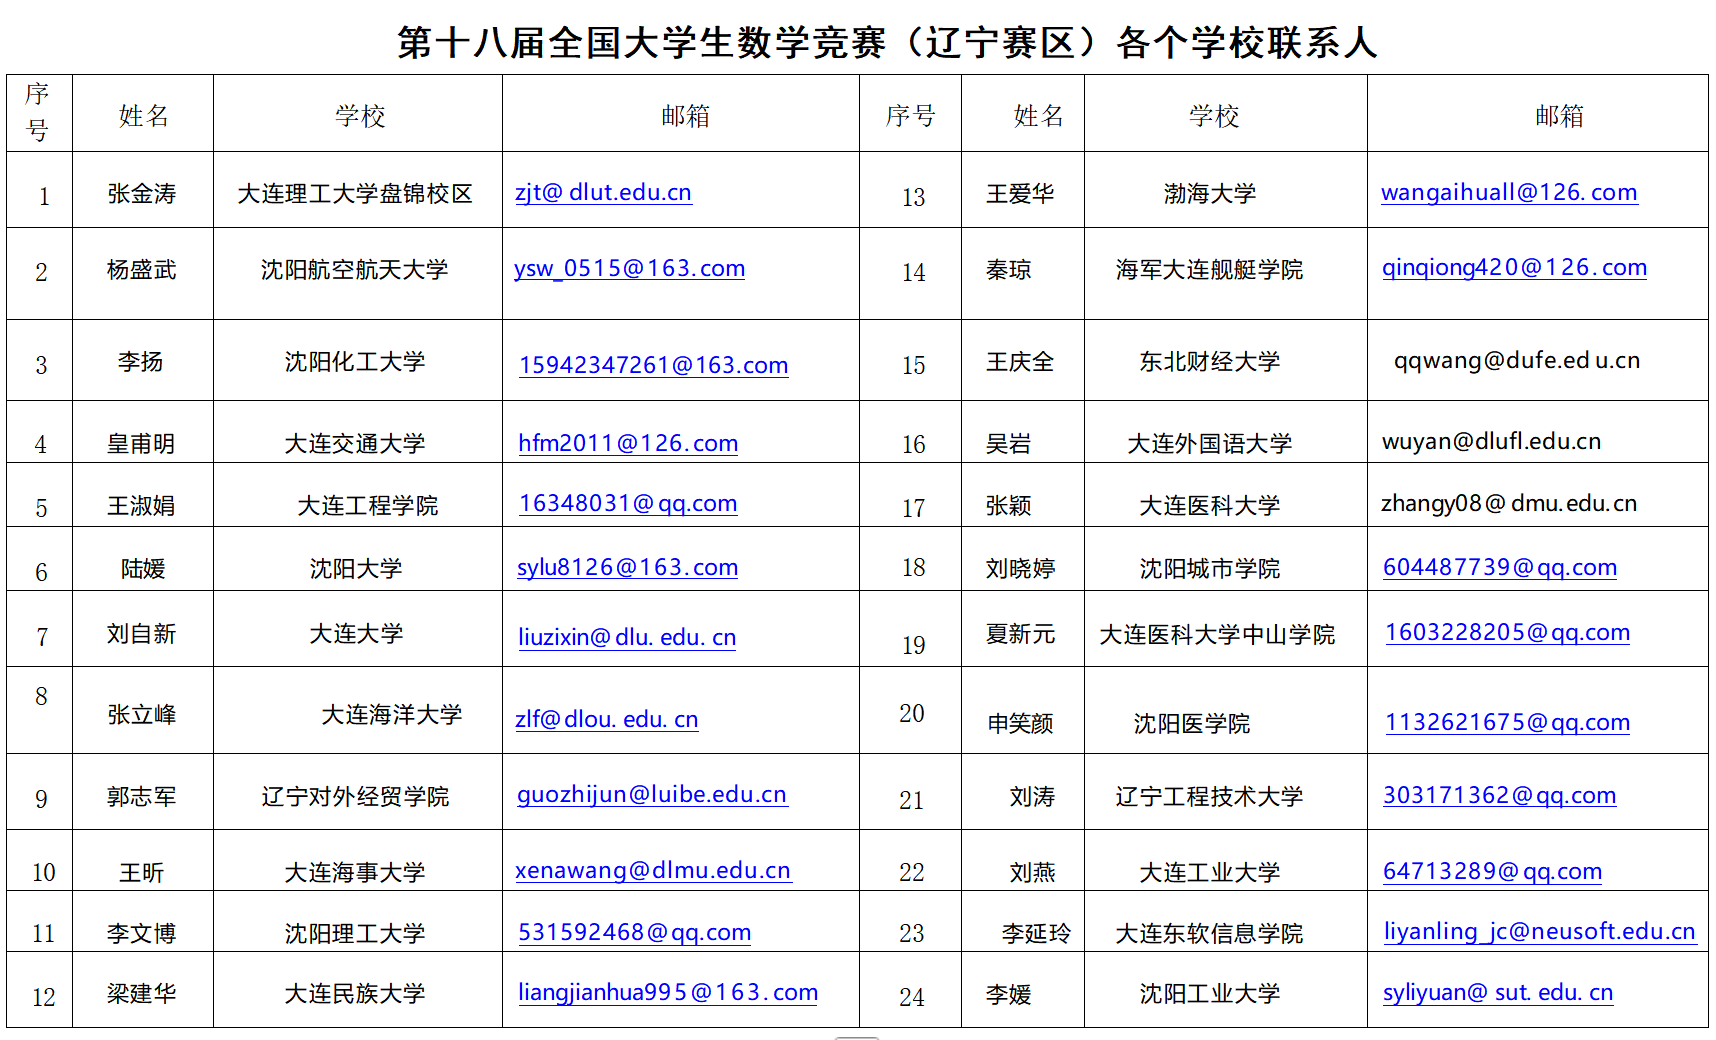Image resolution: width=1716 pixels, height=1040 pixels.
Task: Open the liuzixin@dlu.edu.cn link
Action: [627, 637]
